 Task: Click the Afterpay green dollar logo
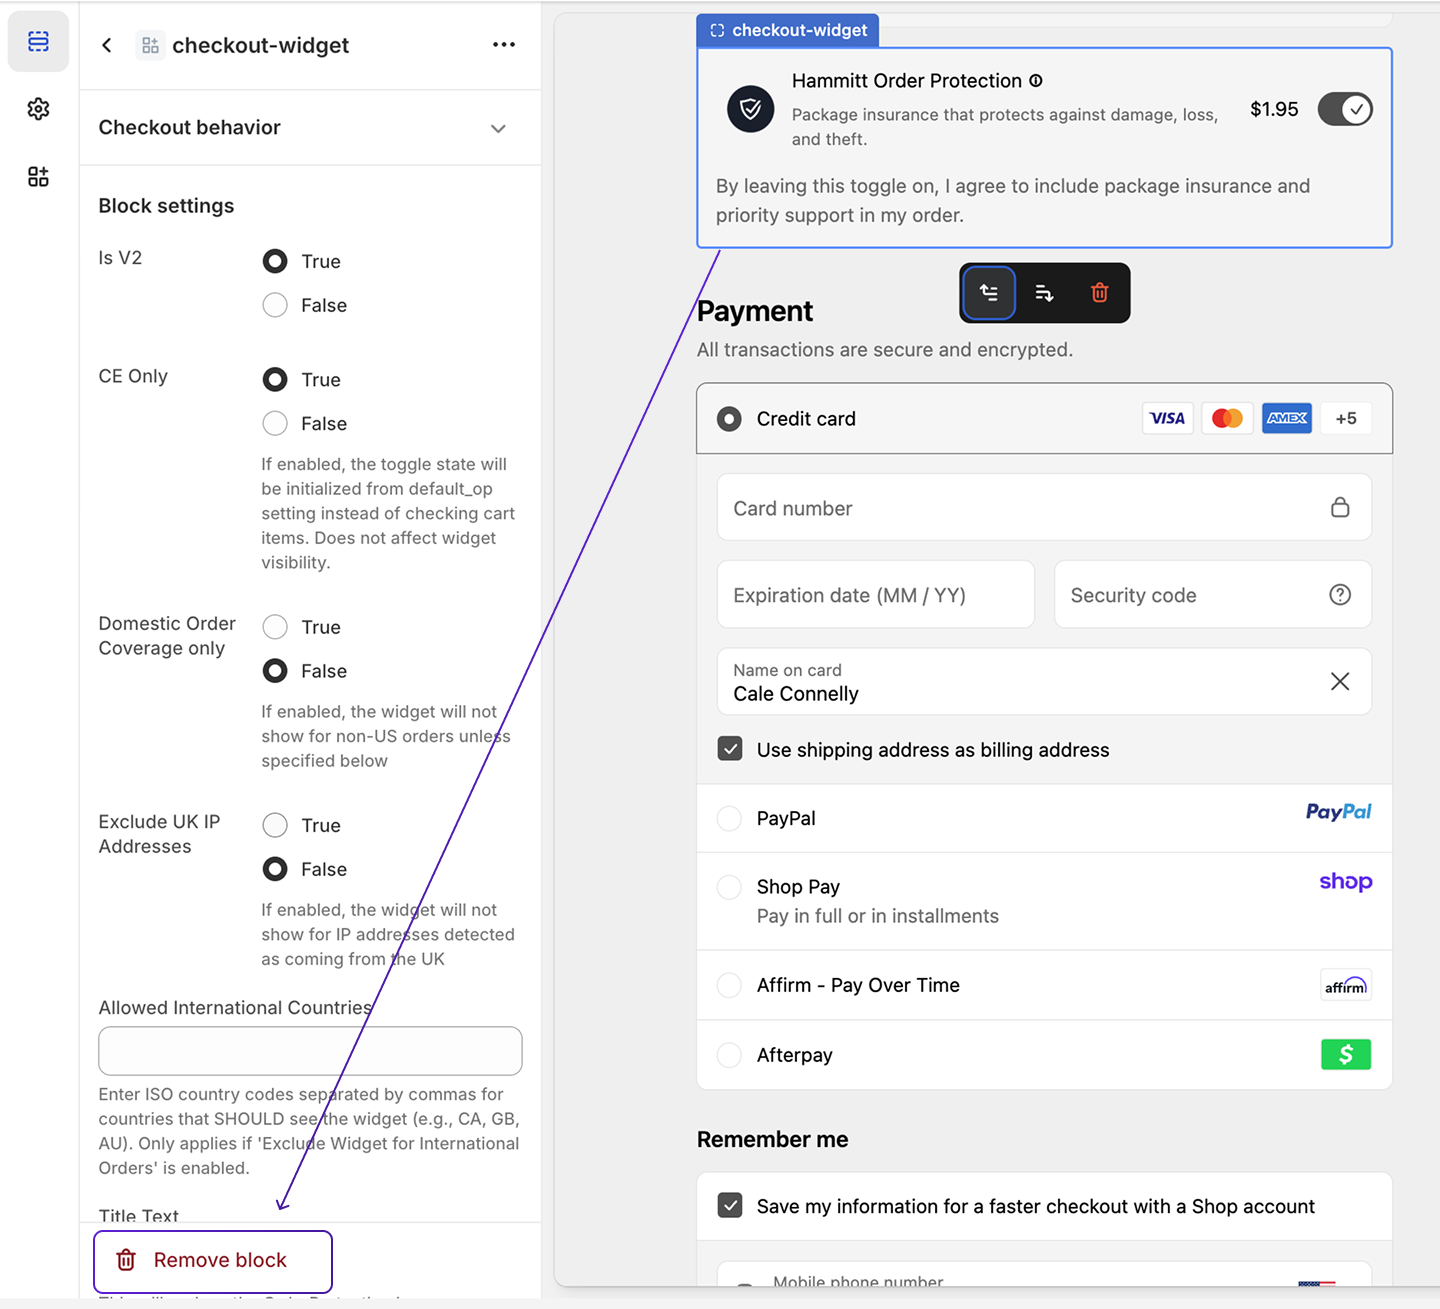coord(1346,1054)
